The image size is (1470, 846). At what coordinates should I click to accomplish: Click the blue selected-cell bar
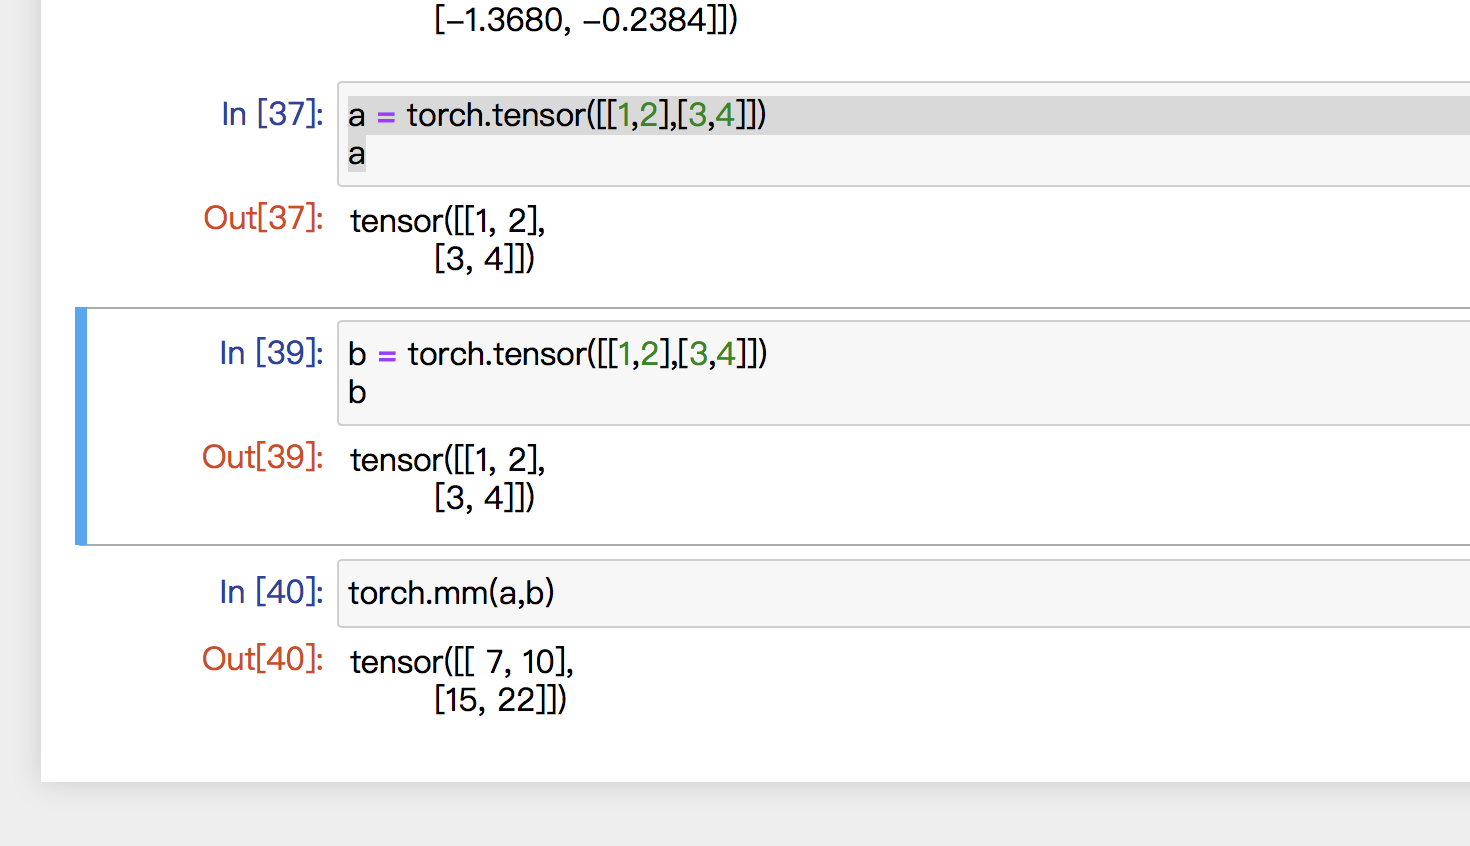pyautogui.click(x=81, y=426)
